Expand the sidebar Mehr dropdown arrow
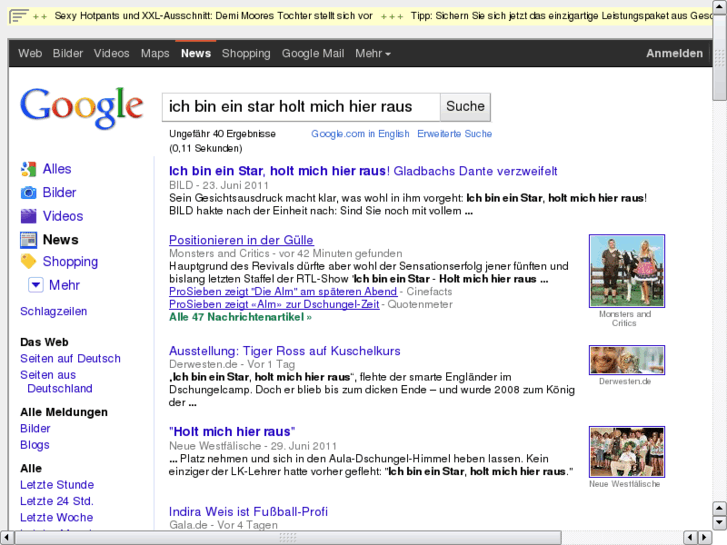Image resolution: width=727 pixels, height=545 pixels. pos(36,285)
